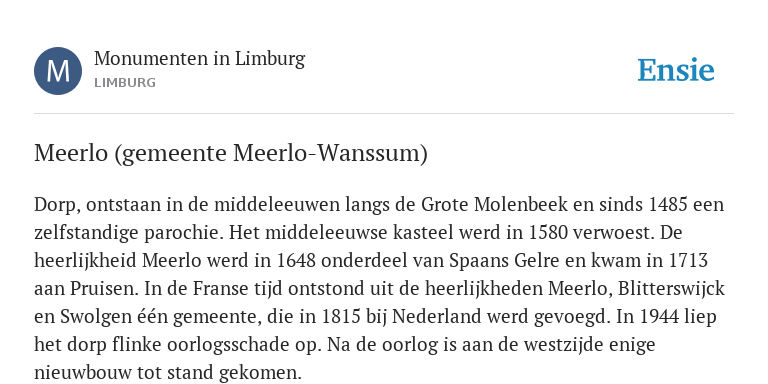
Task: Click the horizontal divider below the header
Action: point(384,114)
